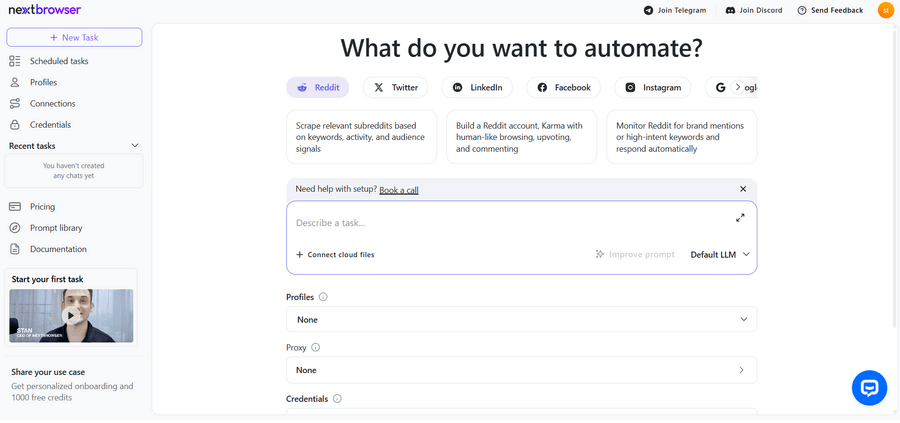This screenshot has width=900, height=423.
Task: Click the Credentials info icon
Action: pyautogui.click(x=337, y=398)
